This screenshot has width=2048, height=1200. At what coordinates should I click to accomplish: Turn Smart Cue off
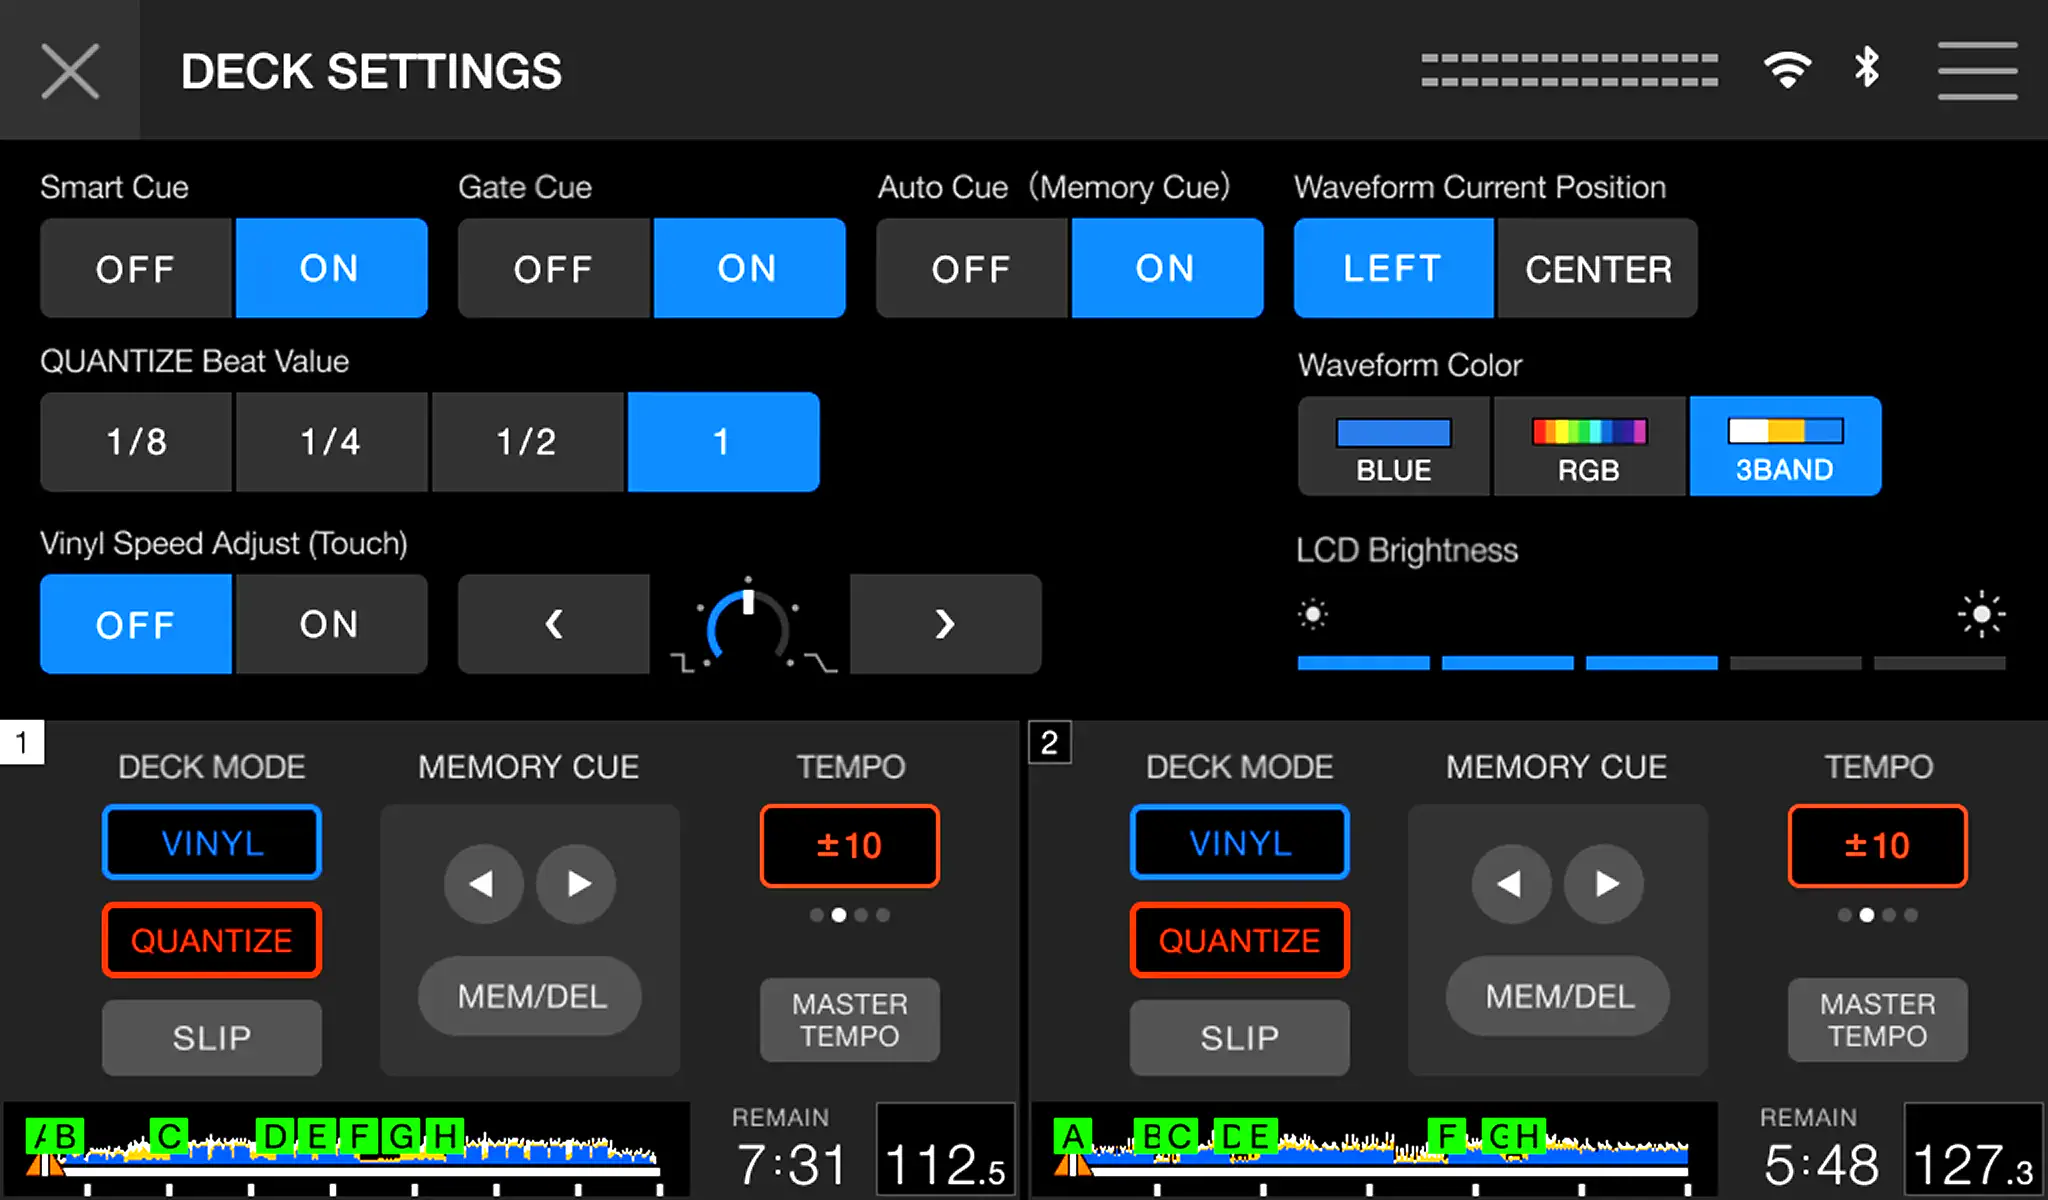[136, 268]
